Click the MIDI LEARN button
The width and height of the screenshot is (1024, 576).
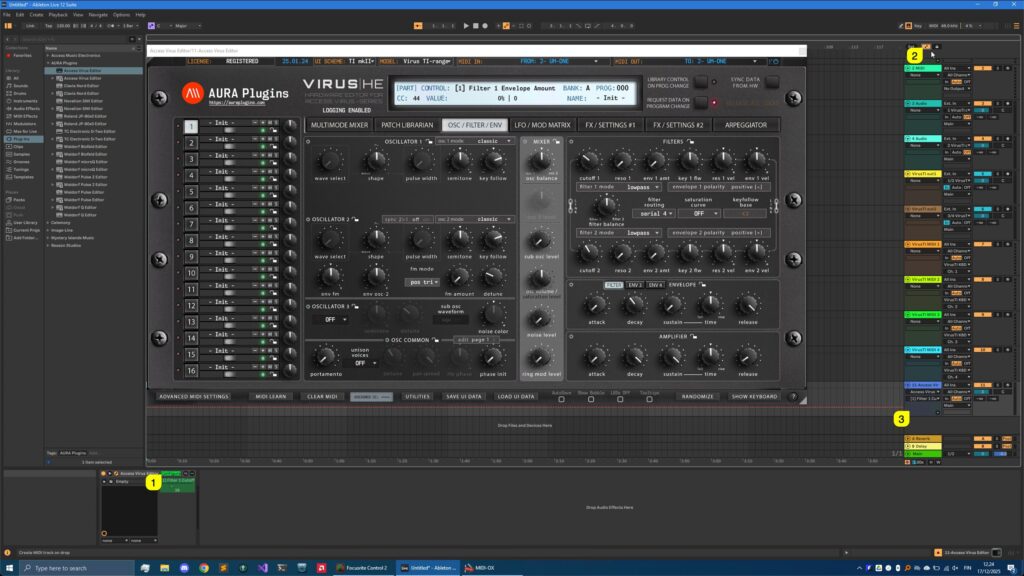coord(271,396)
